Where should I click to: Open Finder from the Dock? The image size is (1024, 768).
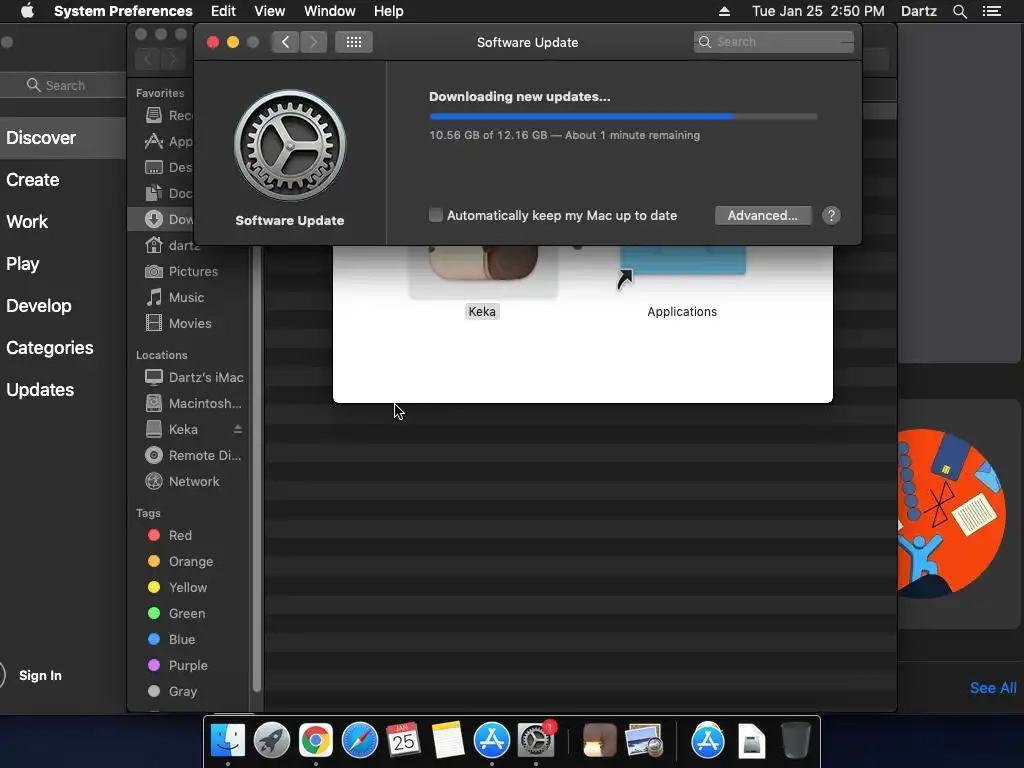pos(228,741)
